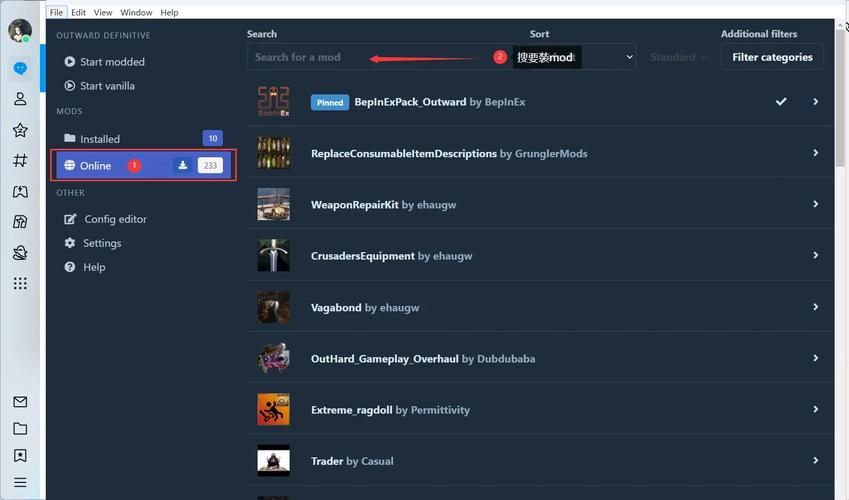Viewport: 849px width, 500px height.
Task: Click planet-shaped icon in left strip
Action: click(x=20, y=252)
